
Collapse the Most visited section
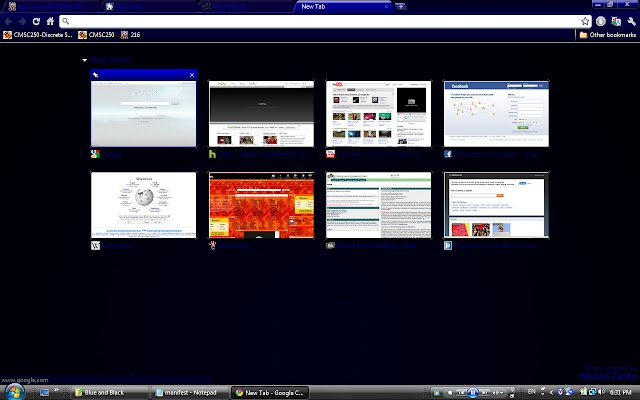coord(84,60)
